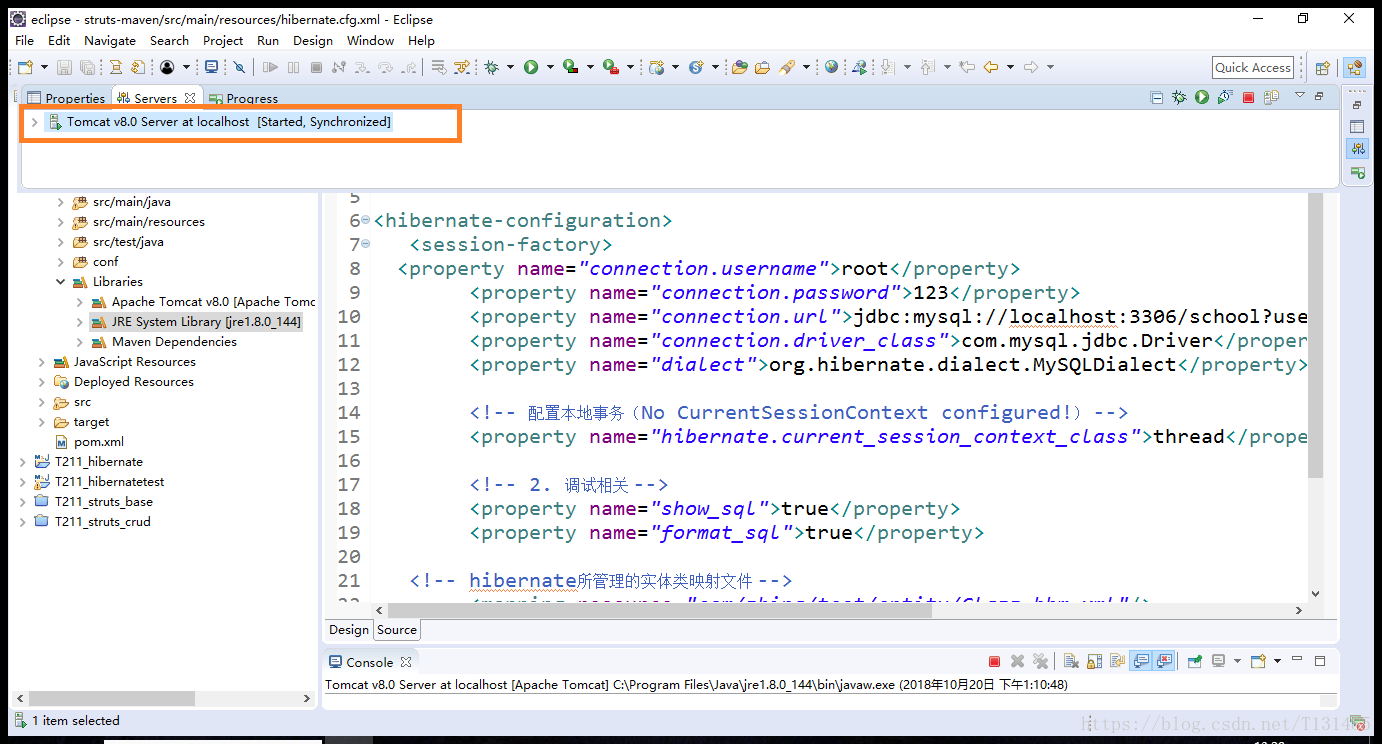Open the Window menu
The height and width of the screenshot is (744, 1382).
370,41
